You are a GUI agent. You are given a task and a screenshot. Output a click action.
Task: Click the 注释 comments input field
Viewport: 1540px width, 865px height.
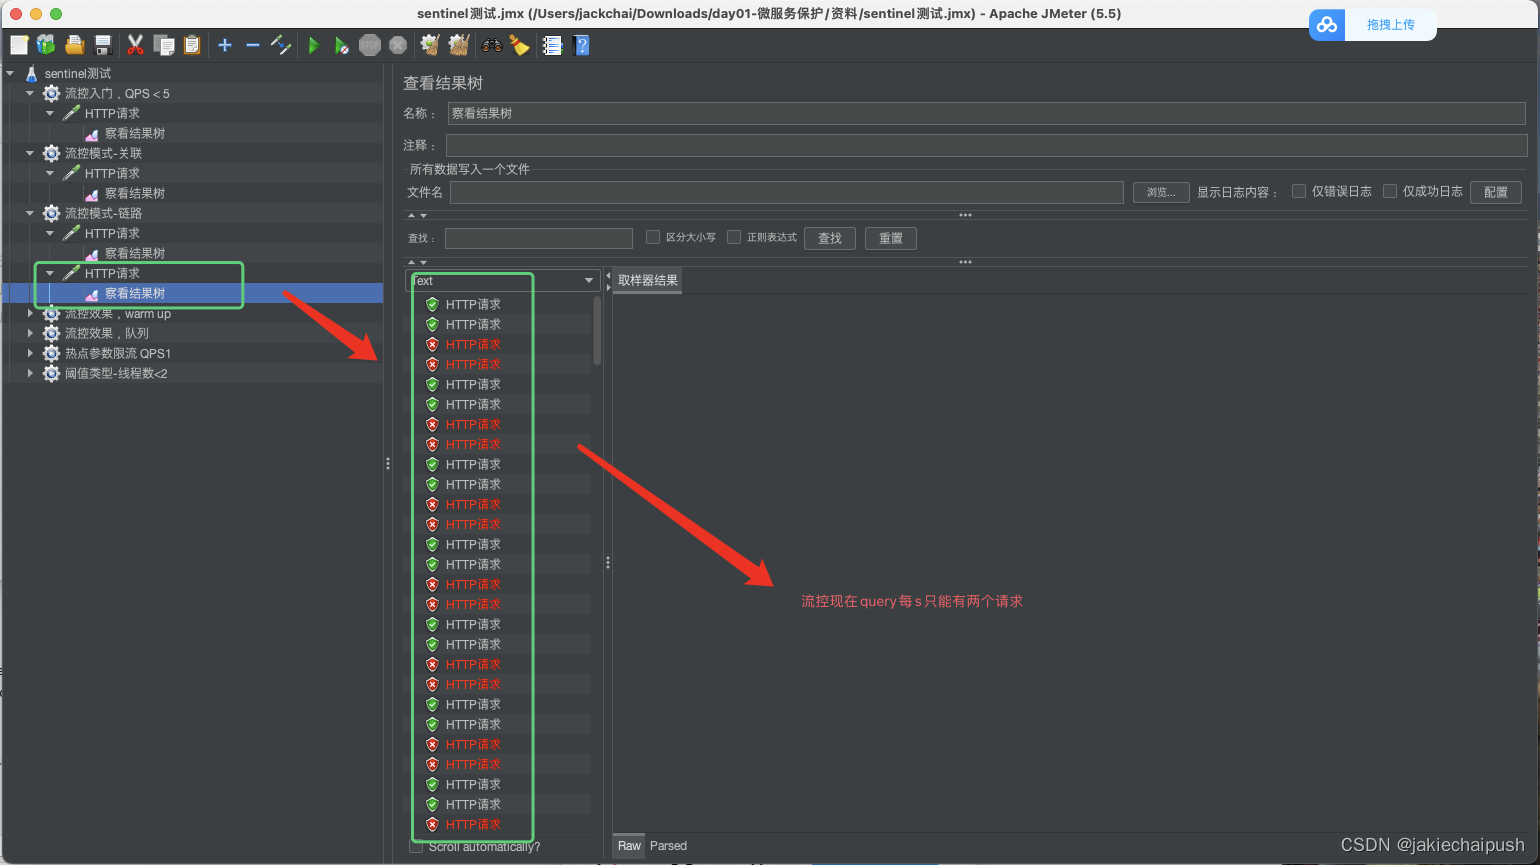click(x=986, y=145)
